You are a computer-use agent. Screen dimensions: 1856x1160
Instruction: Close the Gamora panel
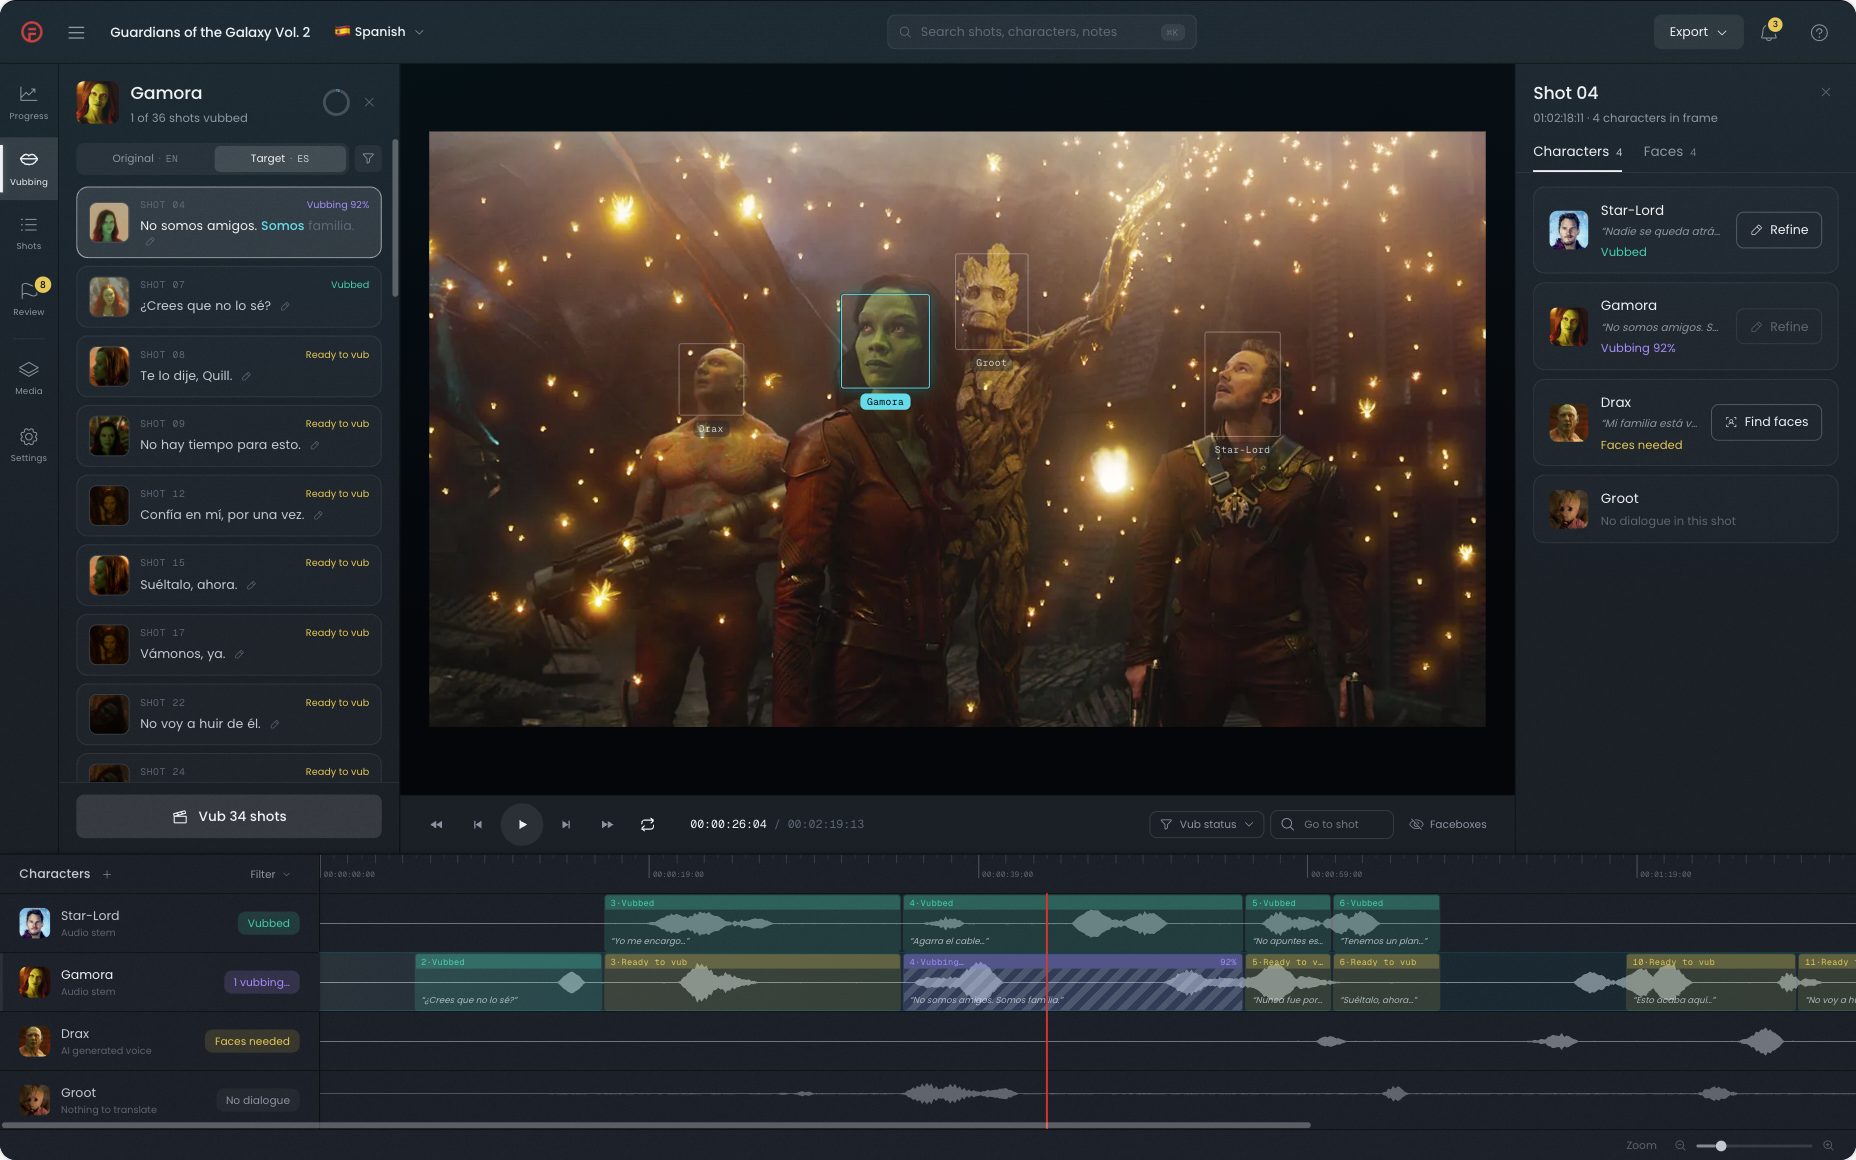pyautogui.click(x=369, y=102)
